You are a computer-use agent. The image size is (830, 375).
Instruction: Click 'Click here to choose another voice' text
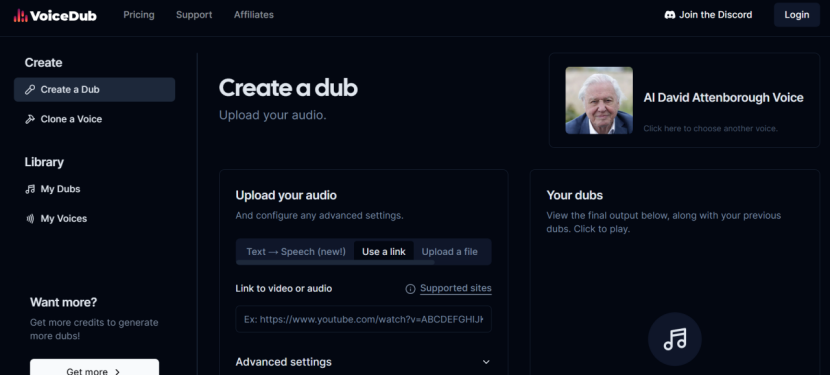tap(710, 129)
